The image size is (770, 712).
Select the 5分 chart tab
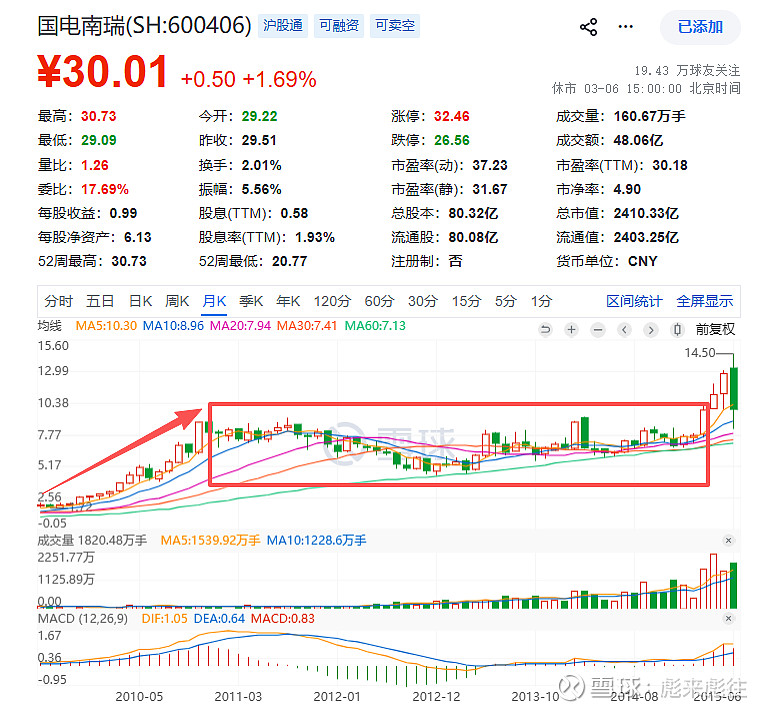point(506,301)
